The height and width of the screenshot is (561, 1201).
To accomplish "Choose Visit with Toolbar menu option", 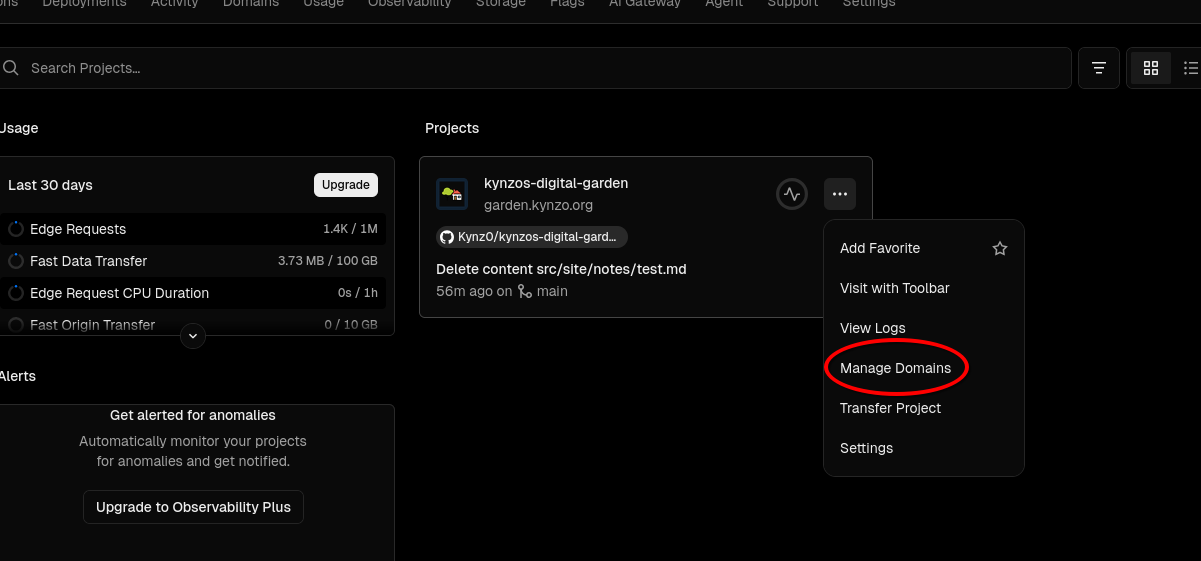I will tap(894, 288).
